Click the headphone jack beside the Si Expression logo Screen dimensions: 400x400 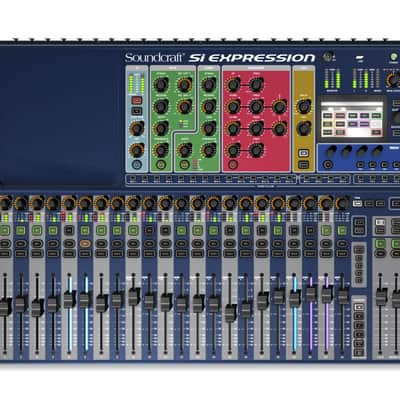pyautogui.click(x=329, y=55)
